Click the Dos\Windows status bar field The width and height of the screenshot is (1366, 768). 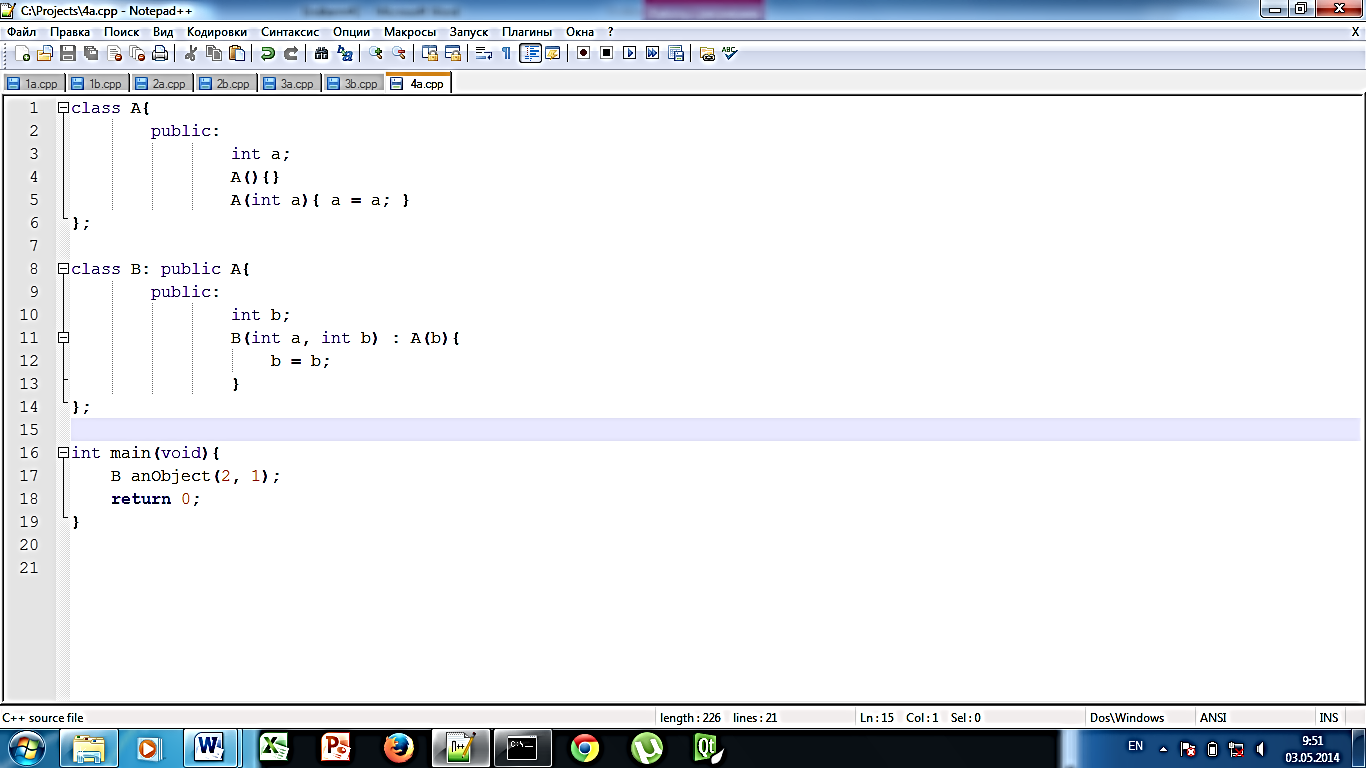1127,717
